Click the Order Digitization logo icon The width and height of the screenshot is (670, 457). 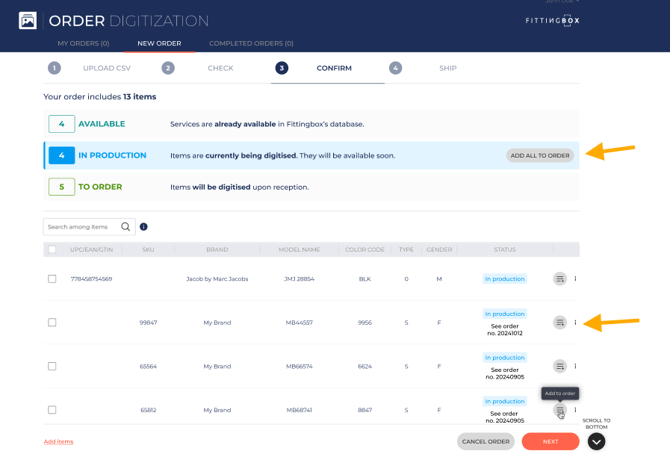click(28, 20)
